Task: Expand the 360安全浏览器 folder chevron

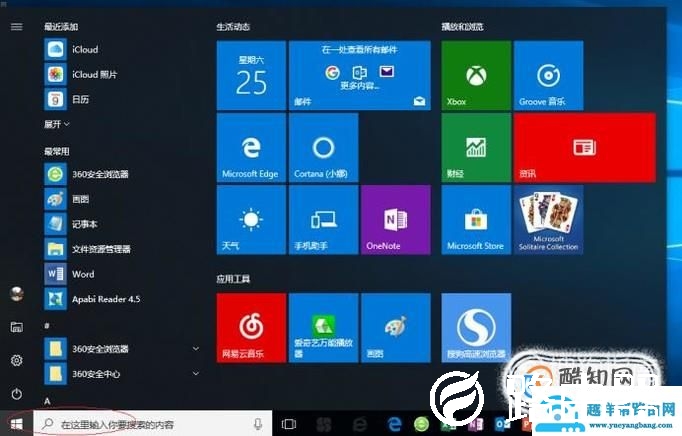Action: (196, 349)
